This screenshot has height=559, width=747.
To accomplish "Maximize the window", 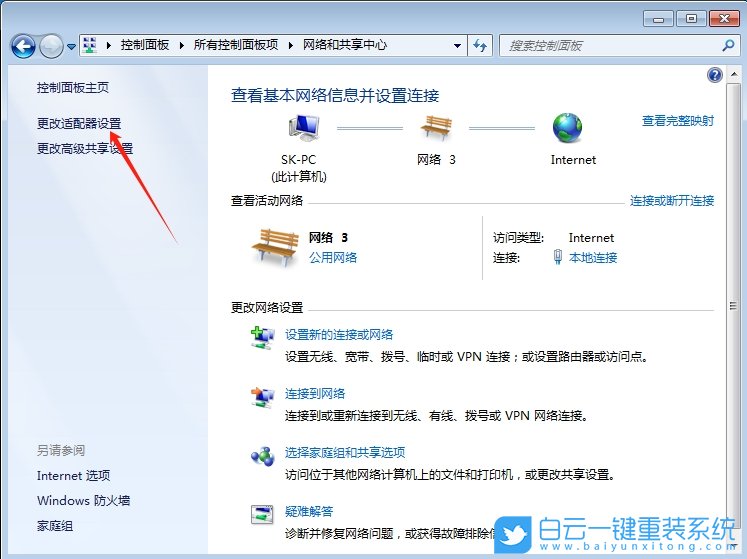I will (x=691, y=19).
